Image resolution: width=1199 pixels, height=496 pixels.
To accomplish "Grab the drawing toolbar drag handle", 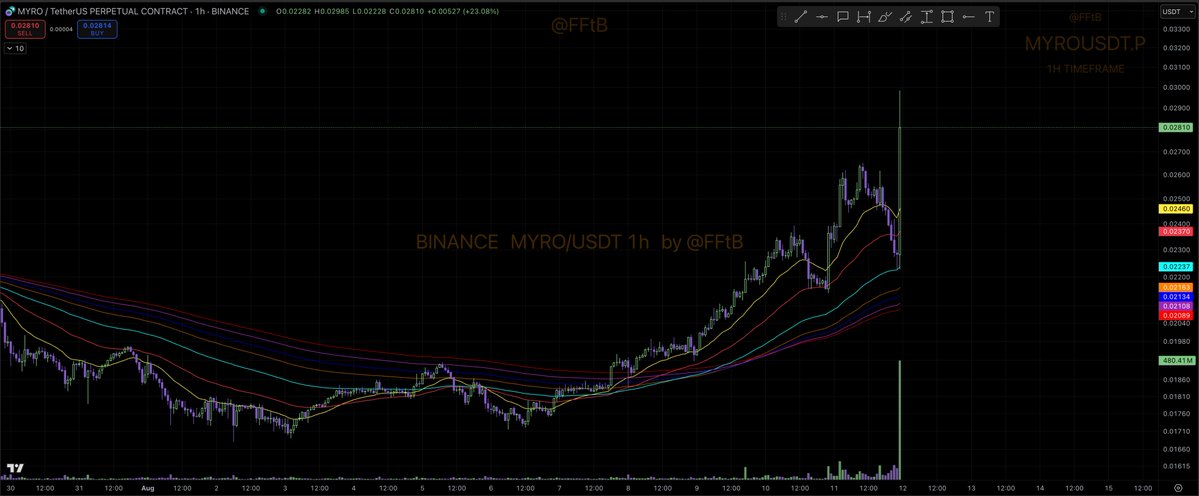I will point(783,17).
